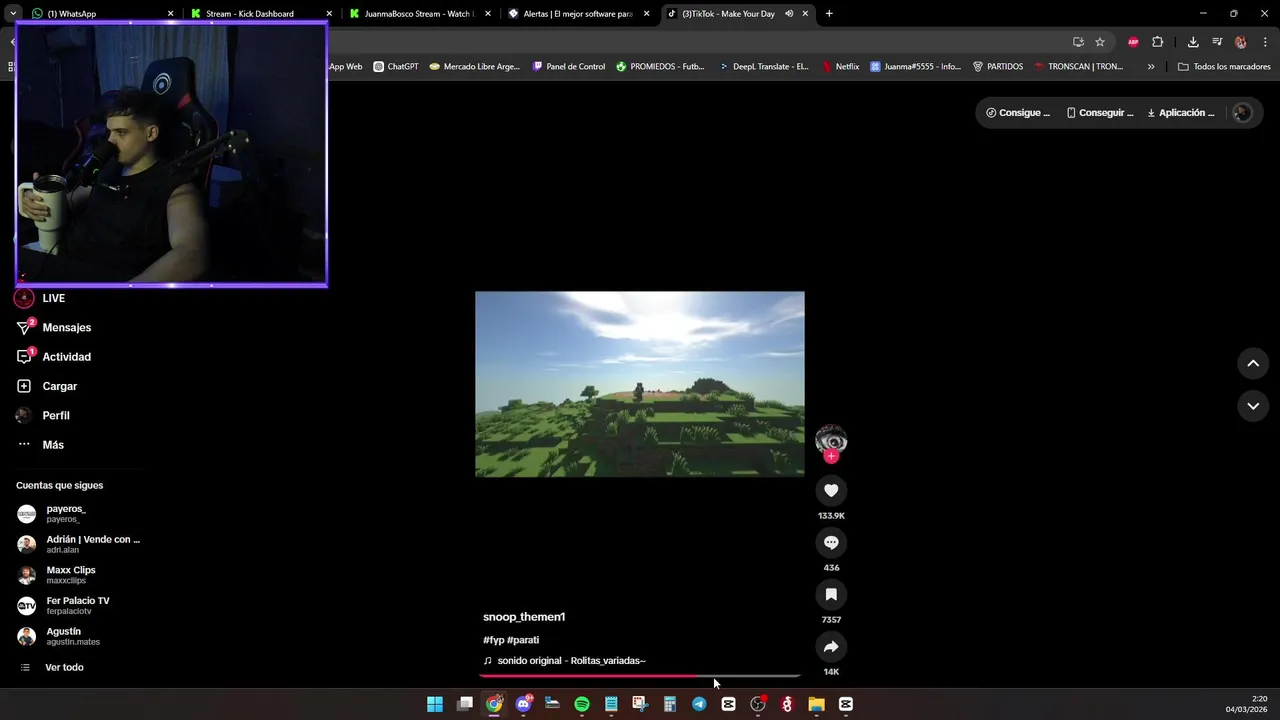Bookmark this page with the star icon
The height and width of the screenshot is (720, 1280).
click(x=1100, y=42)
